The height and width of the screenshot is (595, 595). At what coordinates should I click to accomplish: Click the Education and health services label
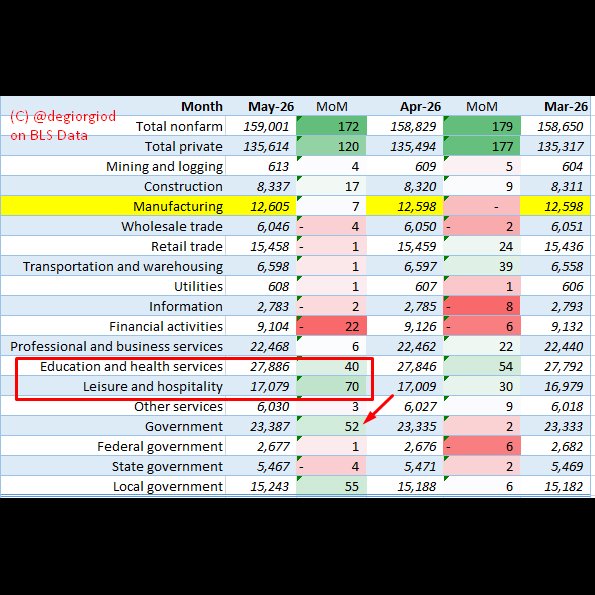coord(131,367)
